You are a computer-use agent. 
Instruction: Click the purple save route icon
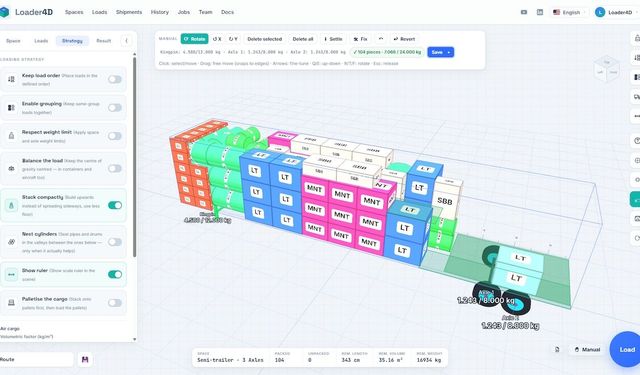tap(85, 359)
